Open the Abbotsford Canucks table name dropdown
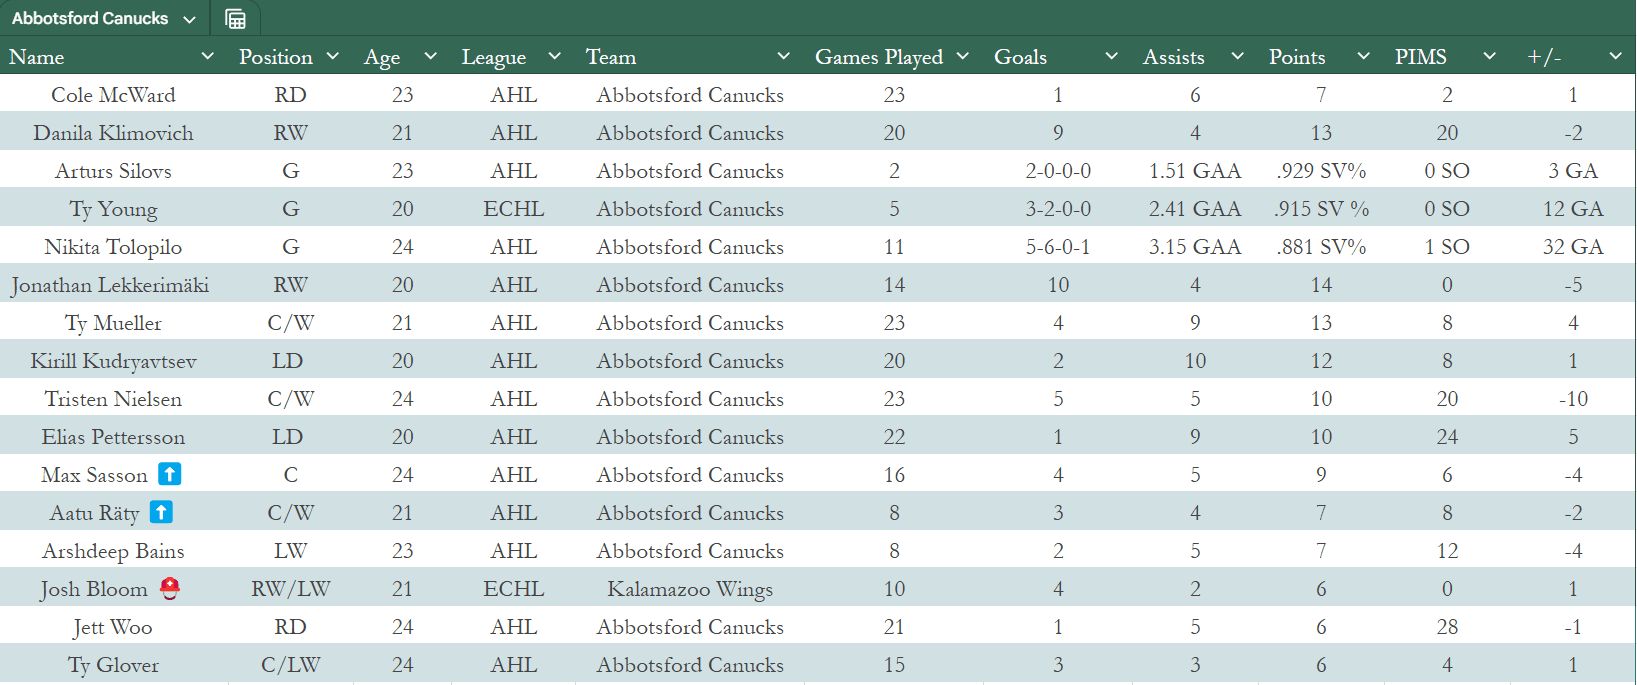This screenshot has width=1637, height=685. tap(189, 19)
